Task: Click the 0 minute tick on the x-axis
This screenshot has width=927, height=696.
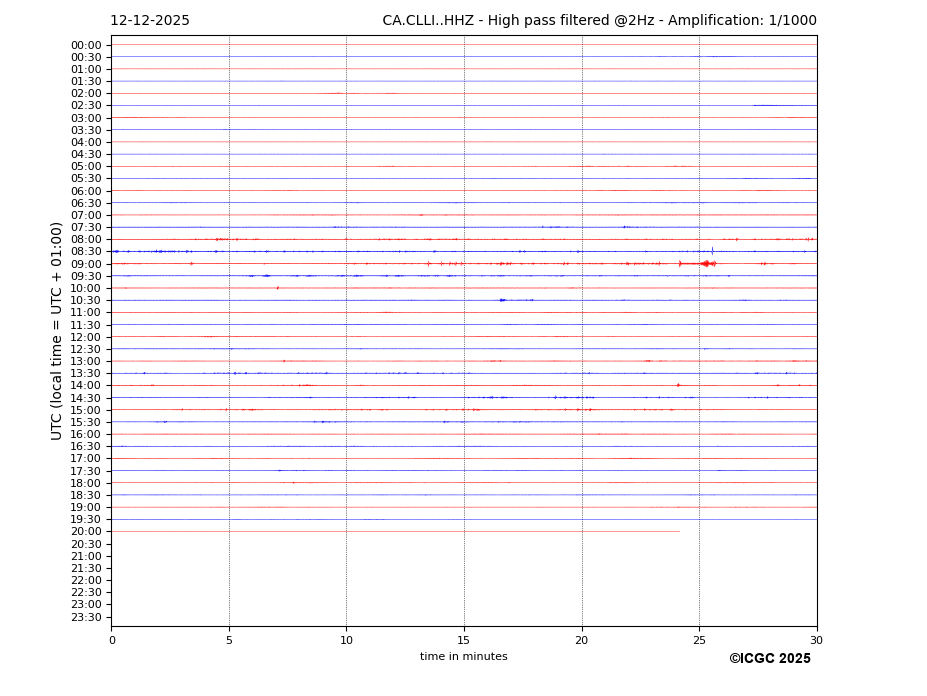Action: [112, 639]
